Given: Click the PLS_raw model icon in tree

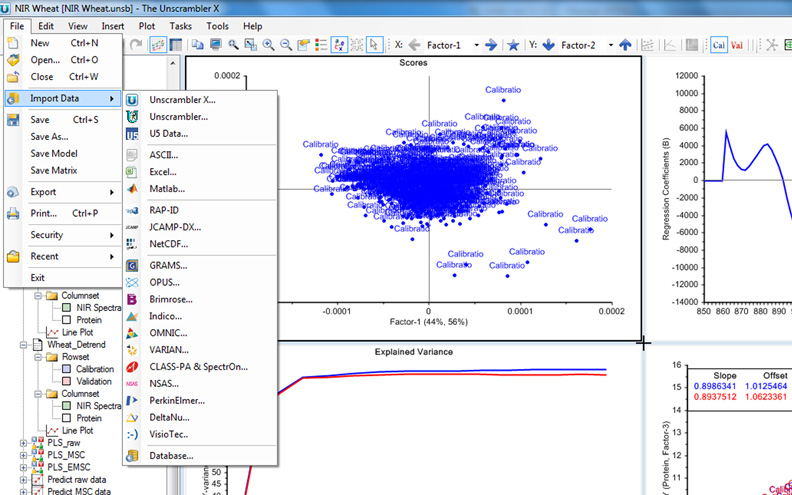Looking at the screenshot, I should point(37,443).
